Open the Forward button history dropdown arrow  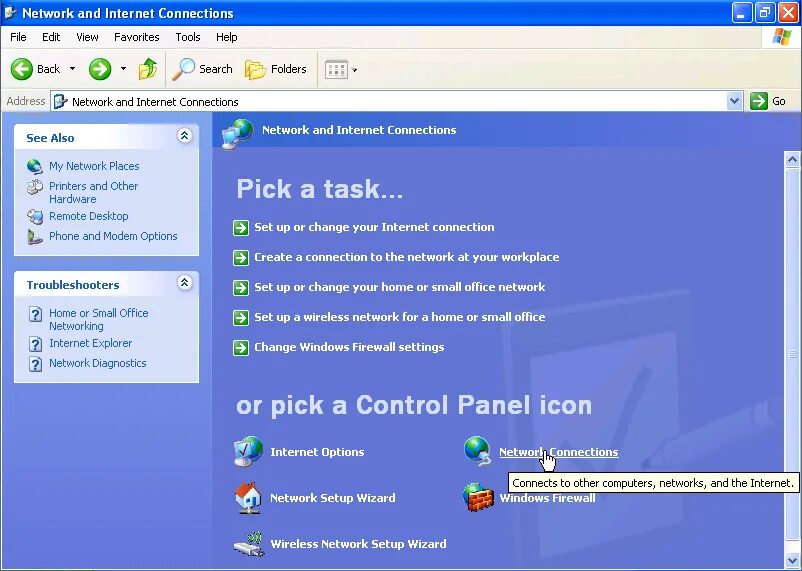pyautogui.click(x=123, y=69)
